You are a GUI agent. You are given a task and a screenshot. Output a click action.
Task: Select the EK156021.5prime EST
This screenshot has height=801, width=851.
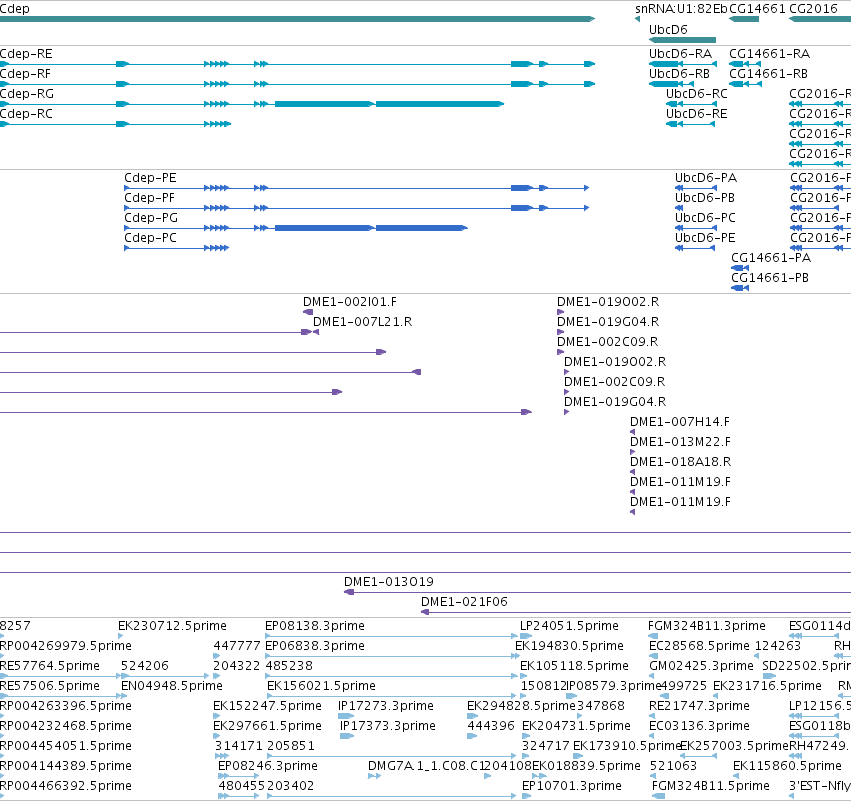(x=321, y=686)
